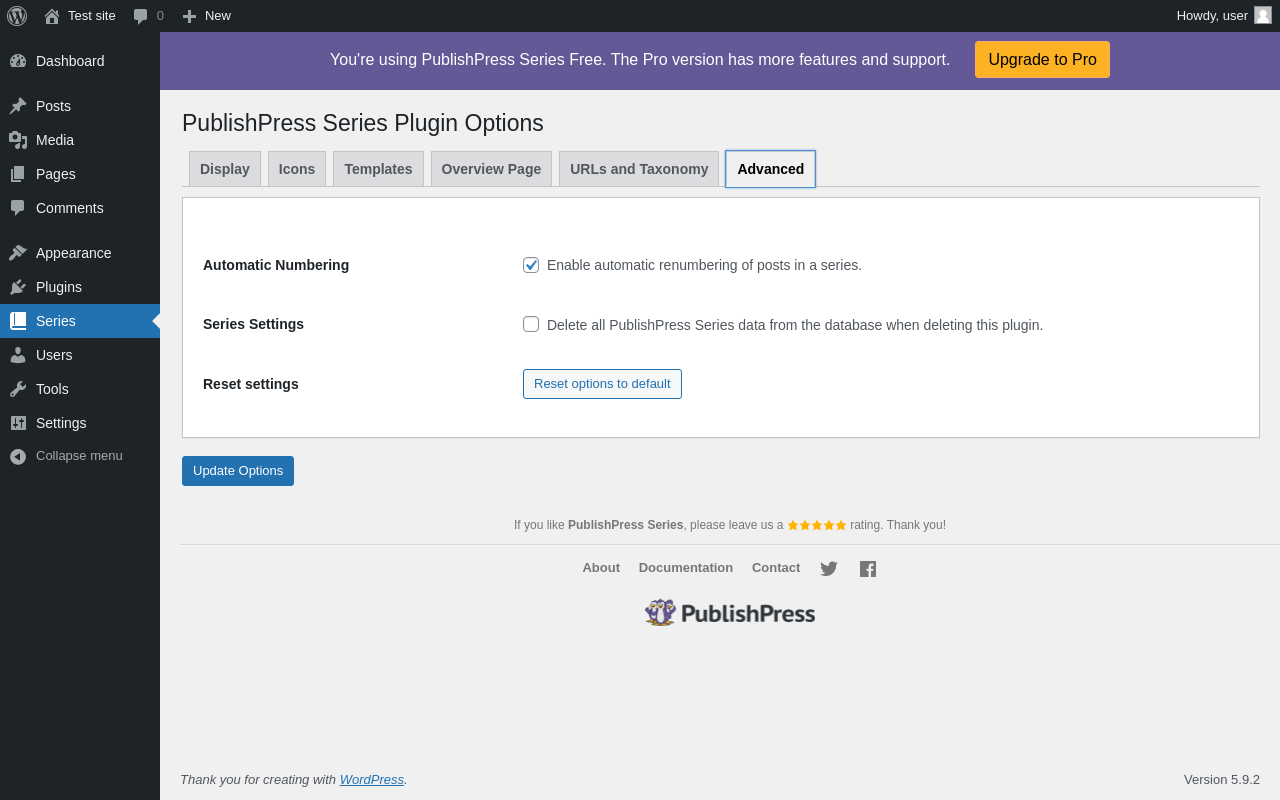1280x800 pixels.
Task: Click the Users person icon
Action: (18, 355)
